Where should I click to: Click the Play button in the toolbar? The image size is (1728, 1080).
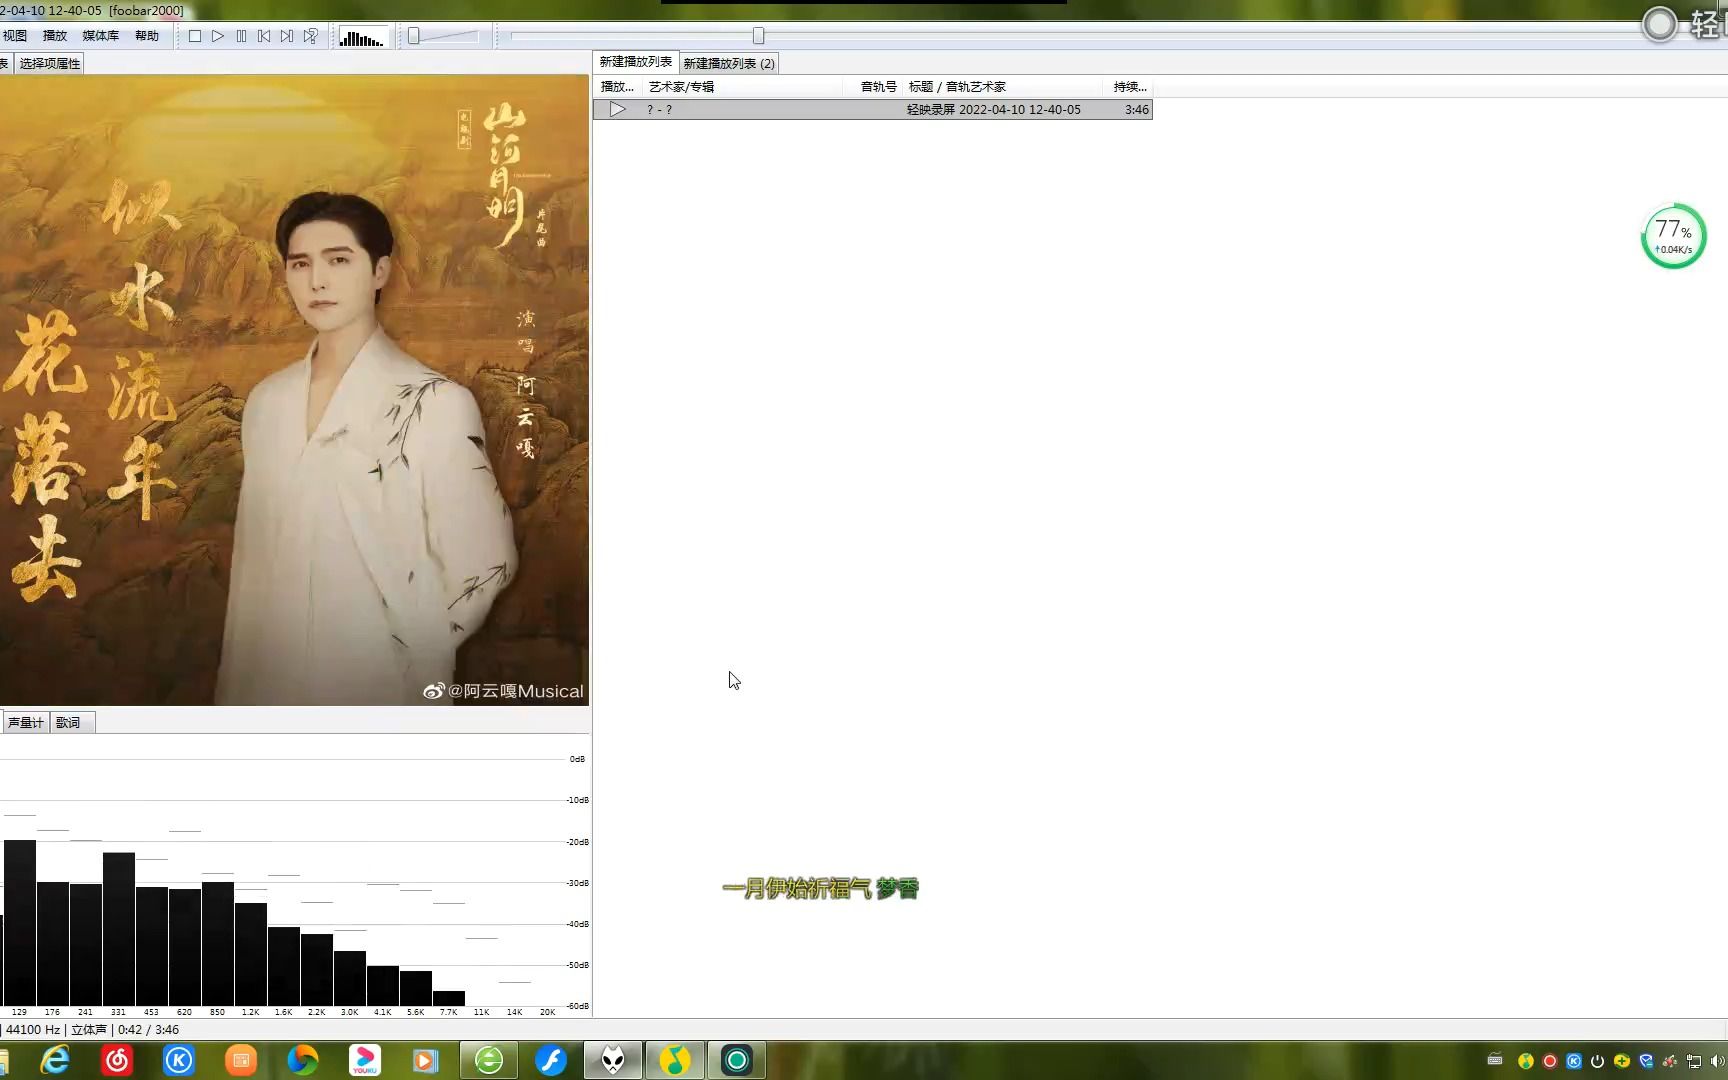tap(218, 36)
